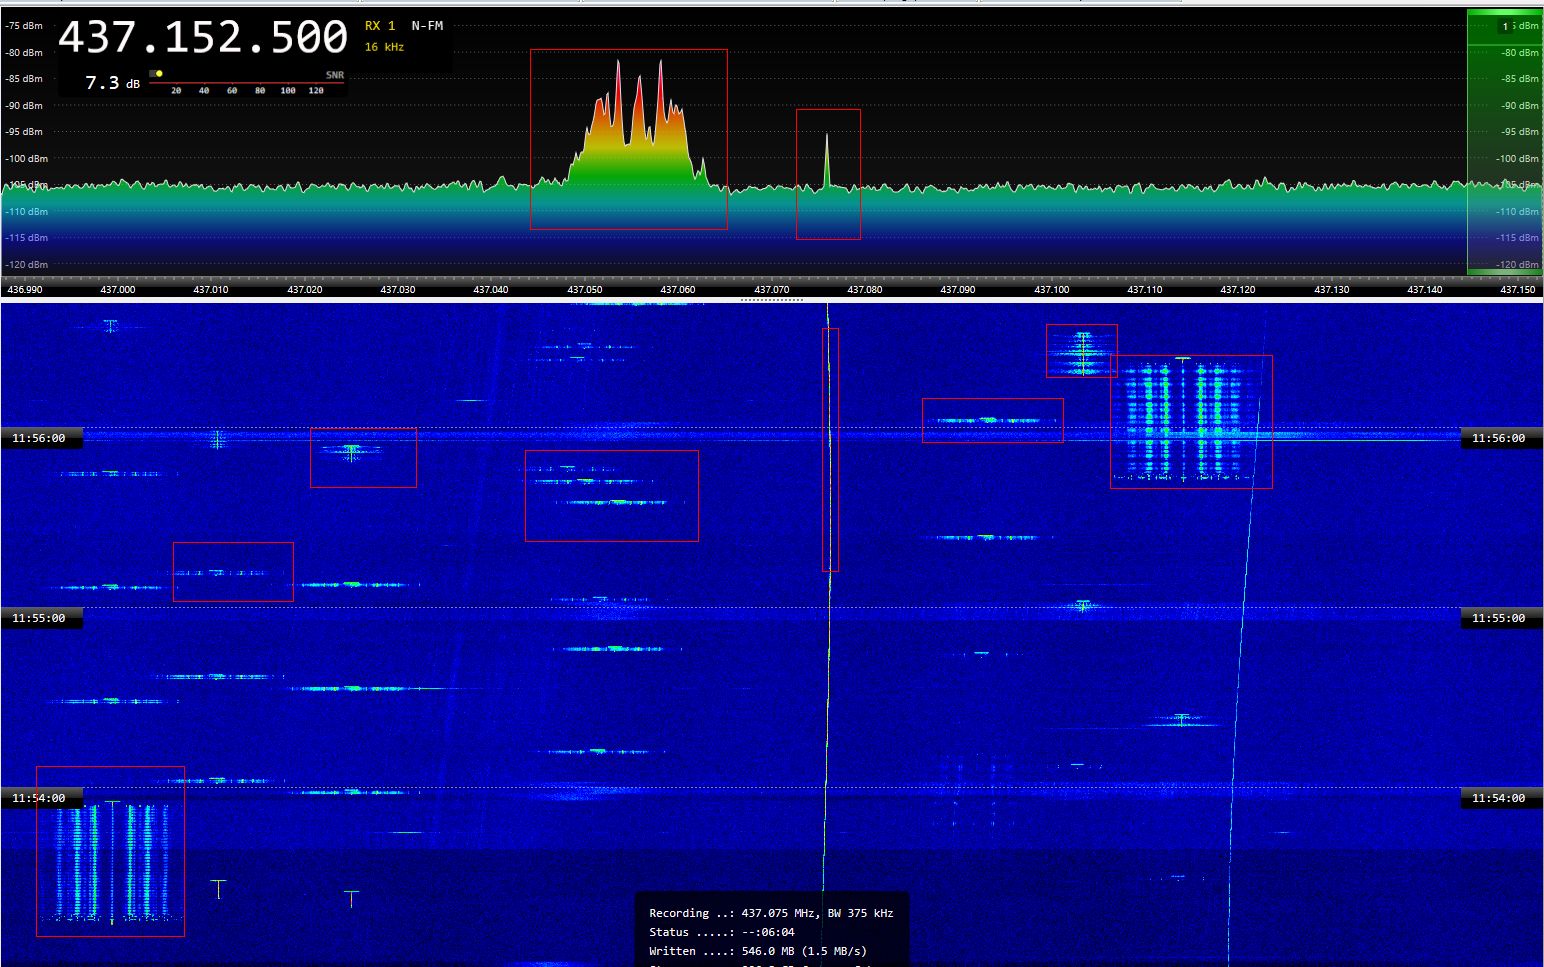1544x967 pixels.
Task: Click the -110 dBm label on the right scale
Action: click(1515, 211)
